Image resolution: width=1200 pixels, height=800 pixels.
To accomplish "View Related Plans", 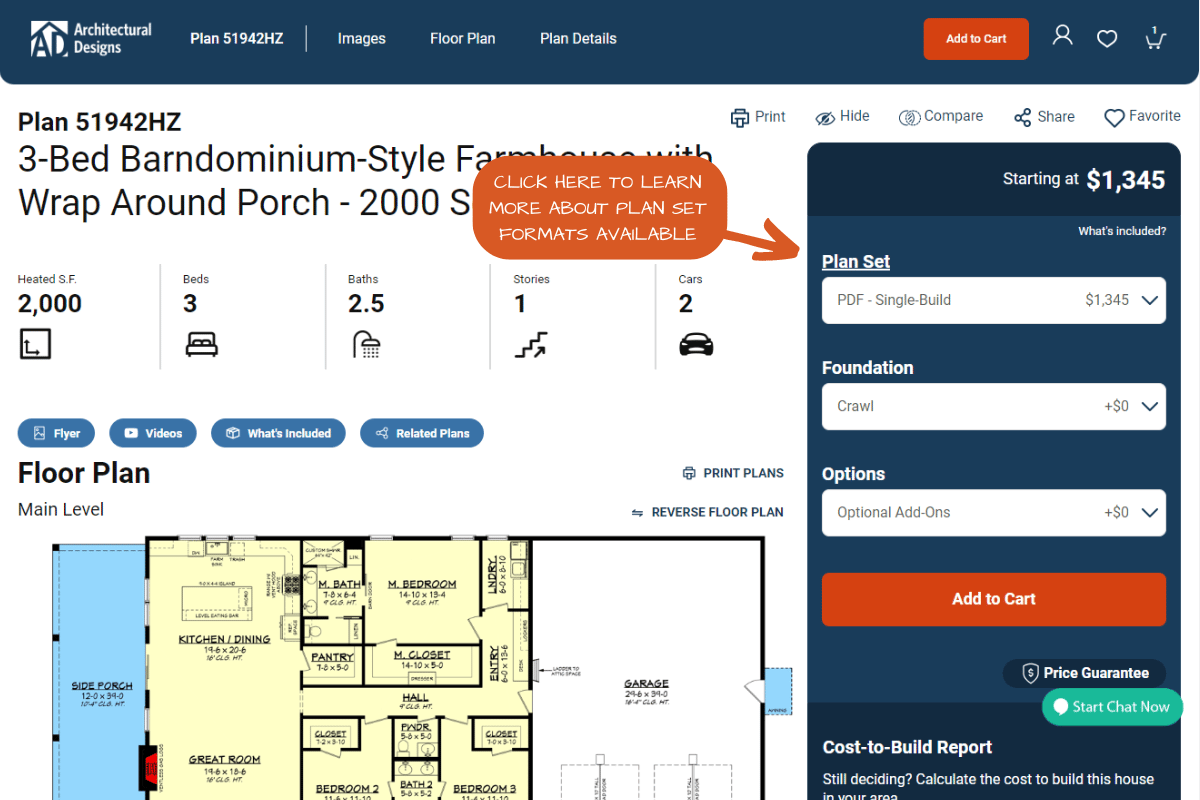I will click(x=422, y=433).
